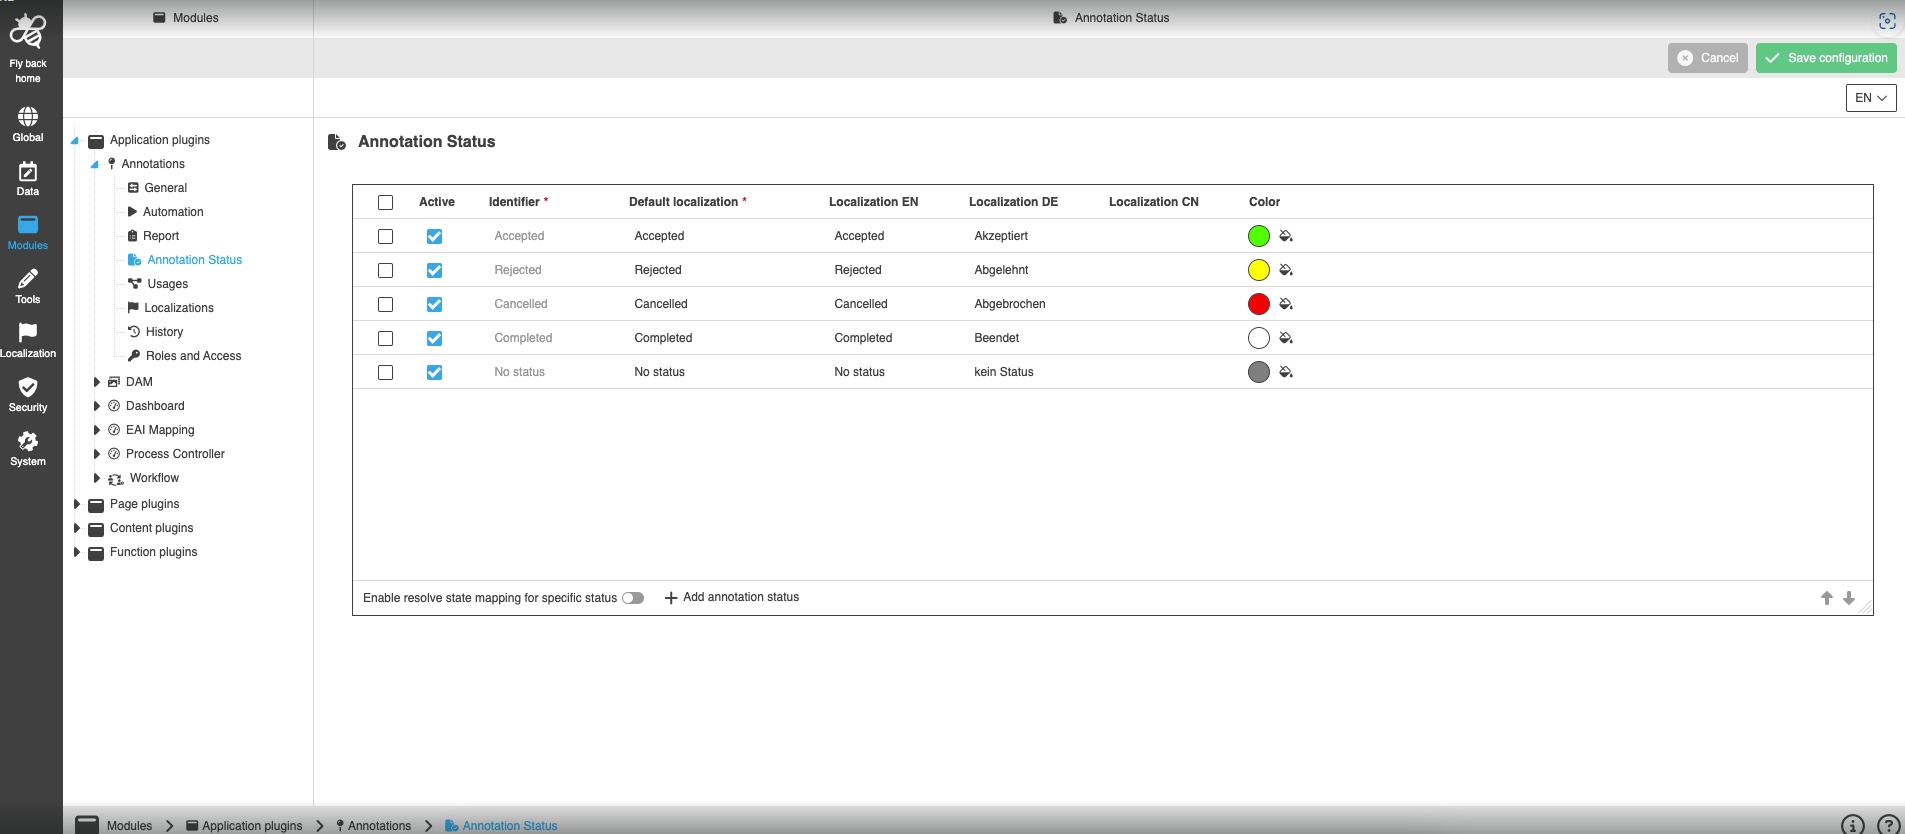
Task: Click Save configuration button
Action: click(1826, 58)
